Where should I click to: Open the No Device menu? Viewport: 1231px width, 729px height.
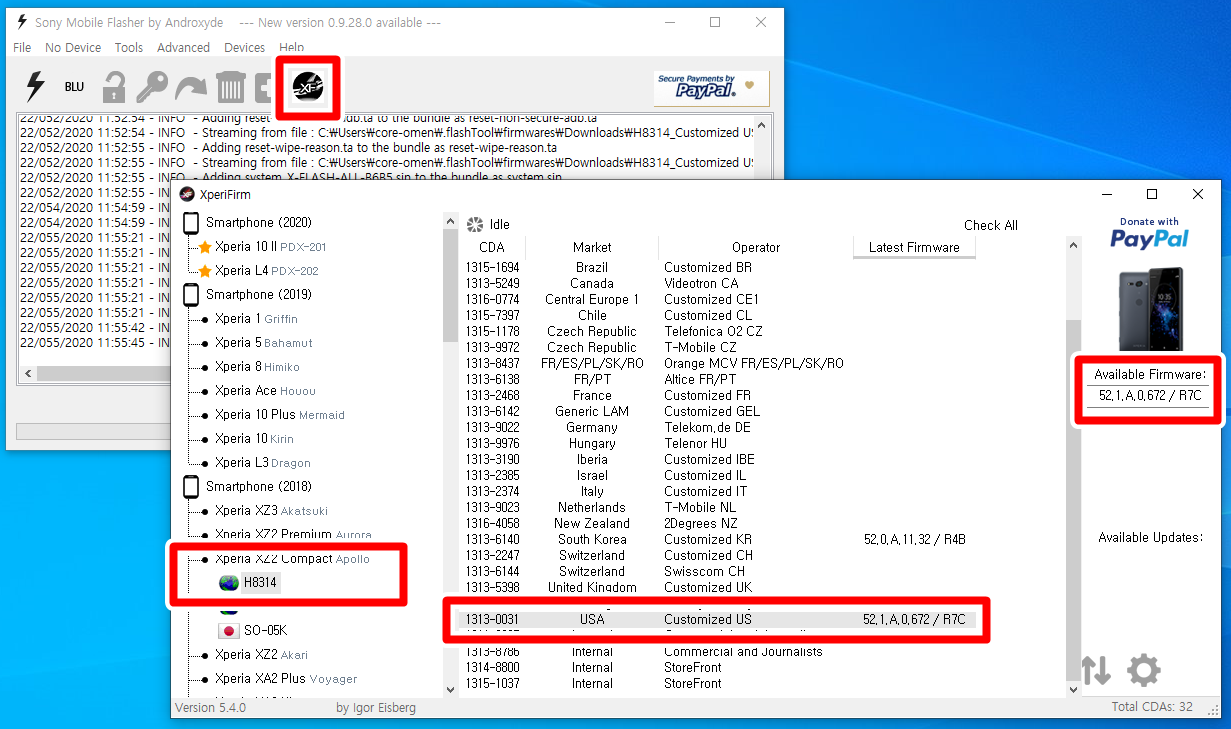[73, 47]
